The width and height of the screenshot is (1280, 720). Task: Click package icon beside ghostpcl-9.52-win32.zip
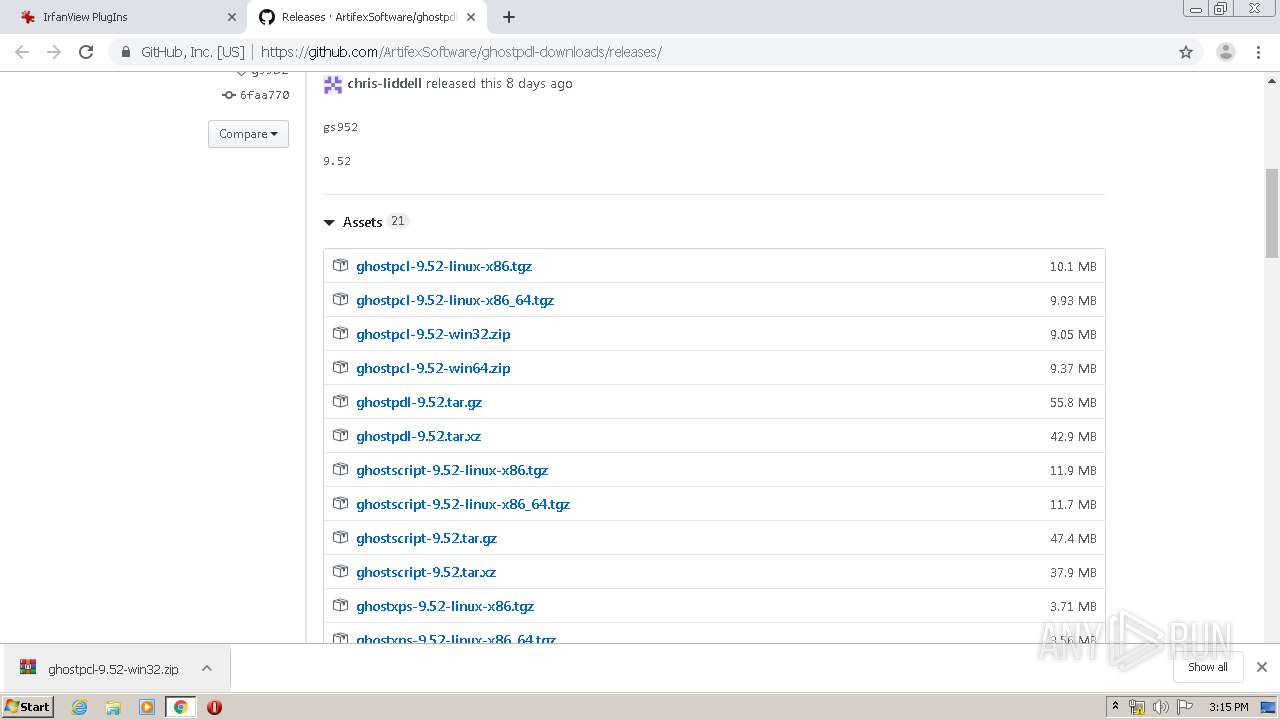point(340,334)
